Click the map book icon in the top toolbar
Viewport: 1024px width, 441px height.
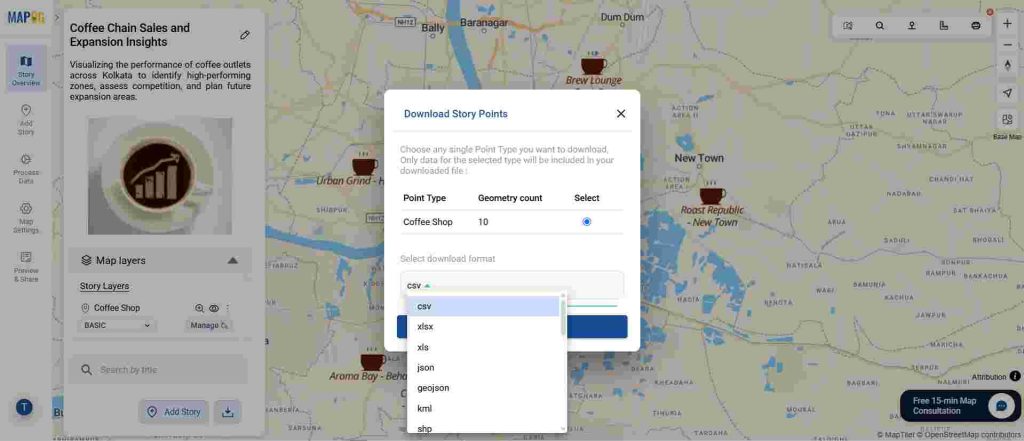[x=848, y=26]
